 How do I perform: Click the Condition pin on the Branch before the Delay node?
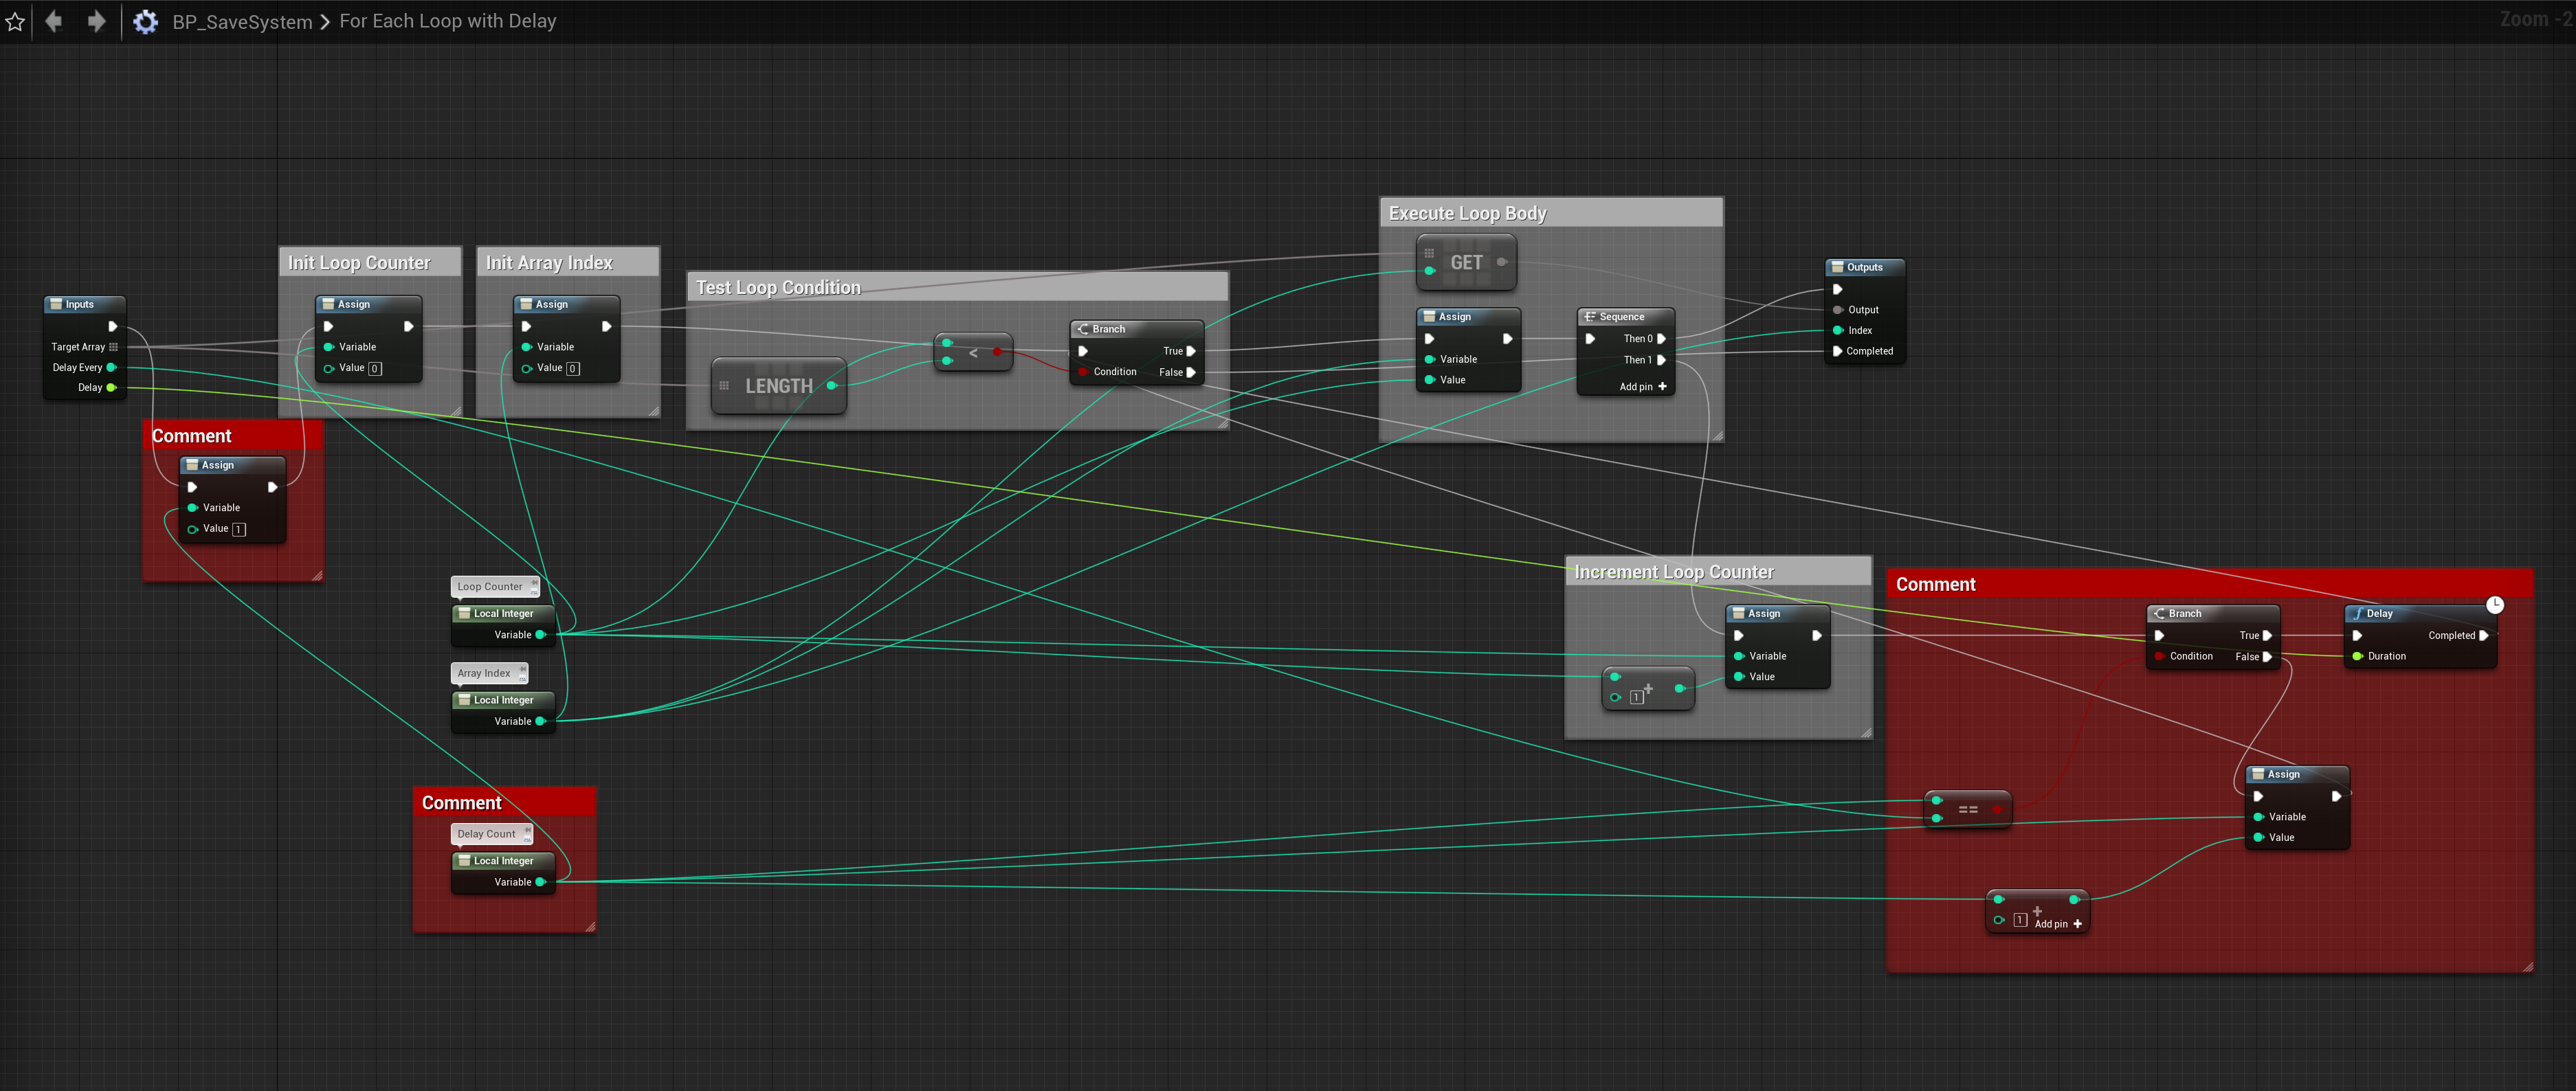point(2159,656)
